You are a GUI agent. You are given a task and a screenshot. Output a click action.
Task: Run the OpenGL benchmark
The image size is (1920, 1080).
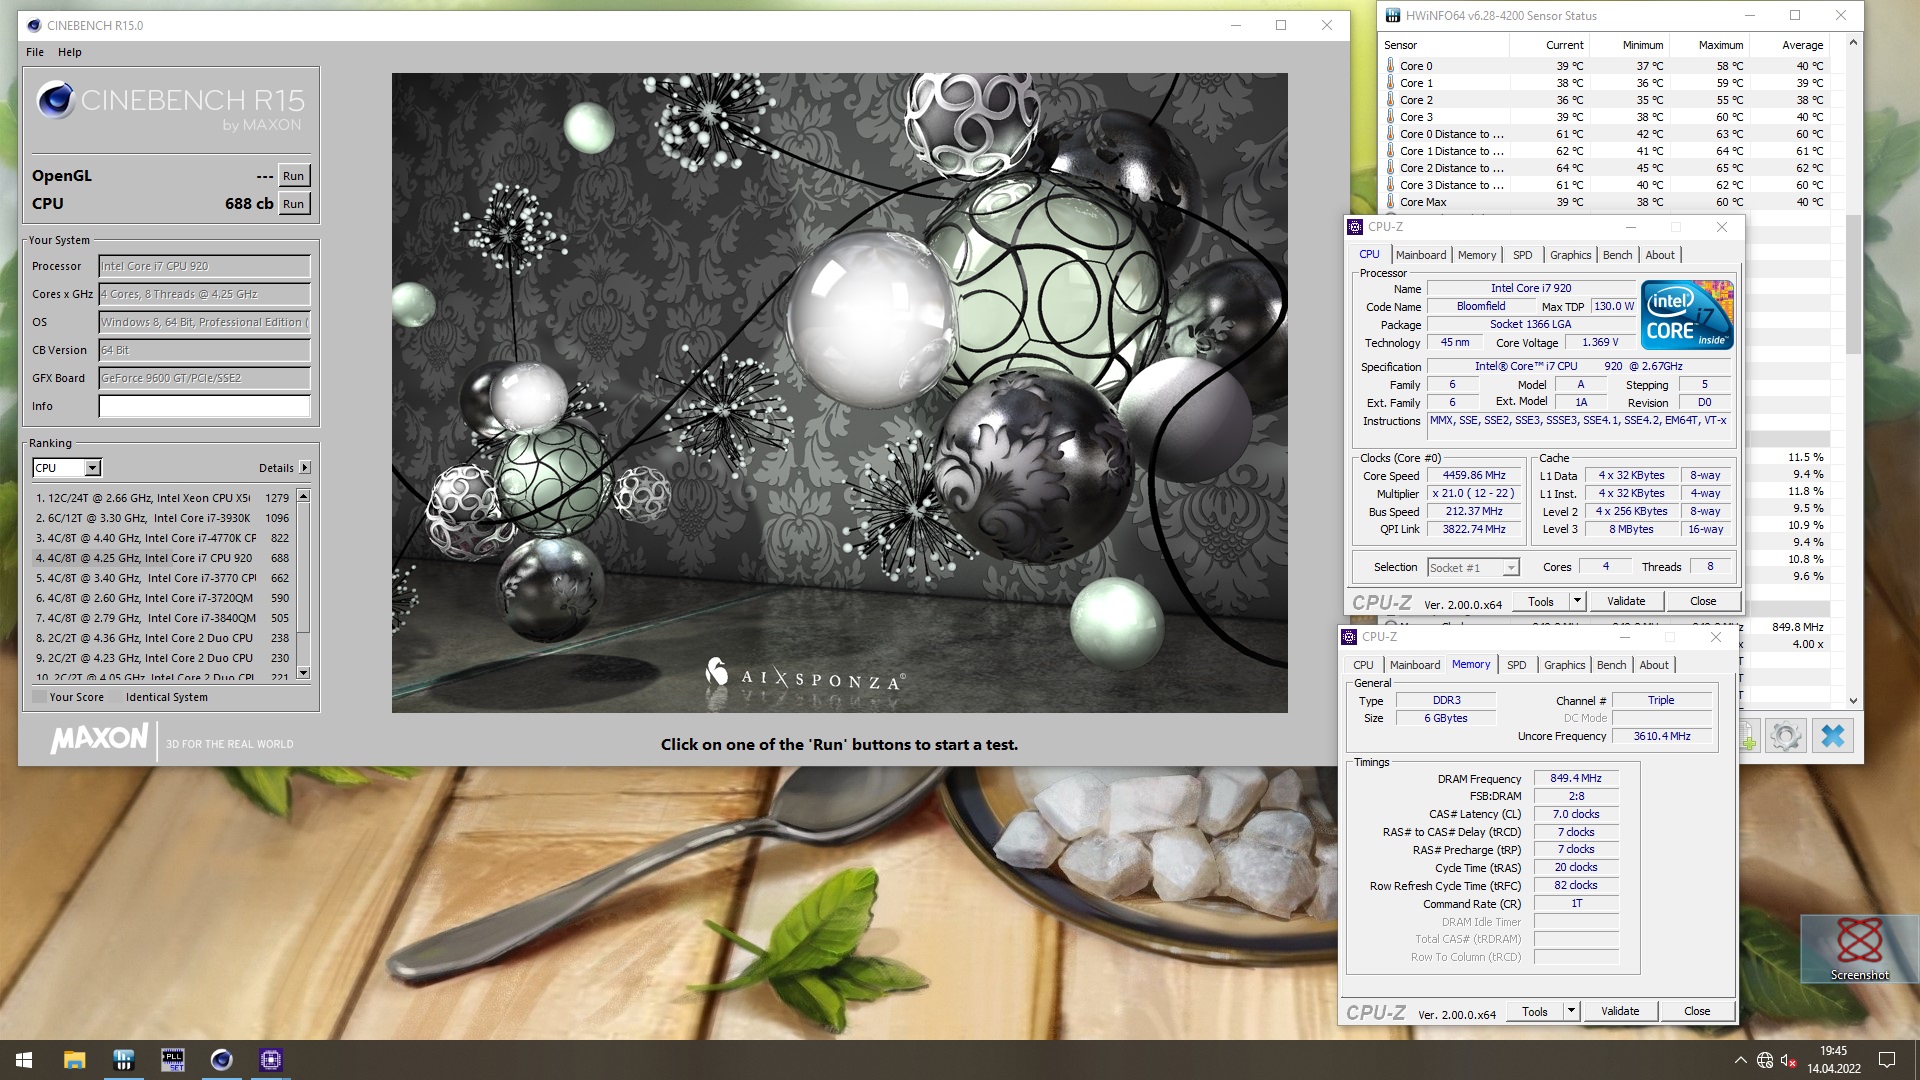293,176
